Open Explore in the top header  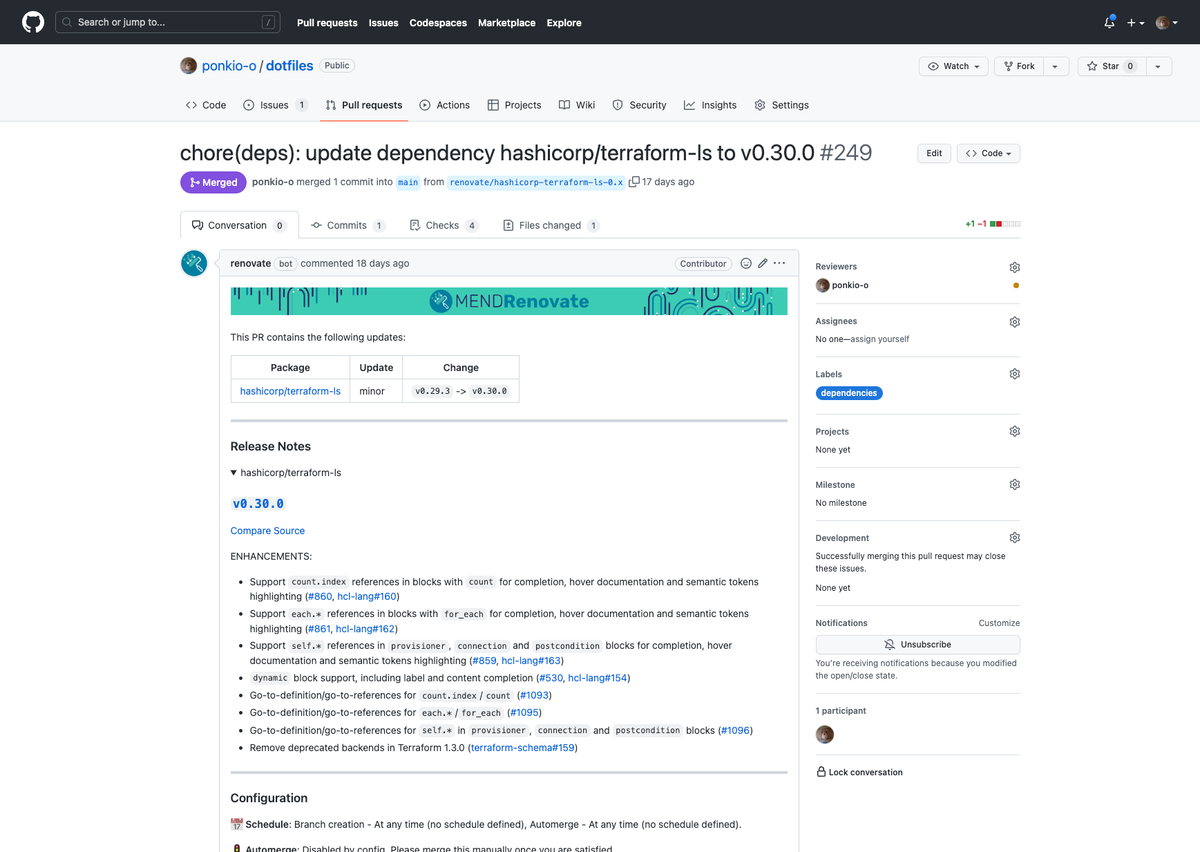[564, 22]
